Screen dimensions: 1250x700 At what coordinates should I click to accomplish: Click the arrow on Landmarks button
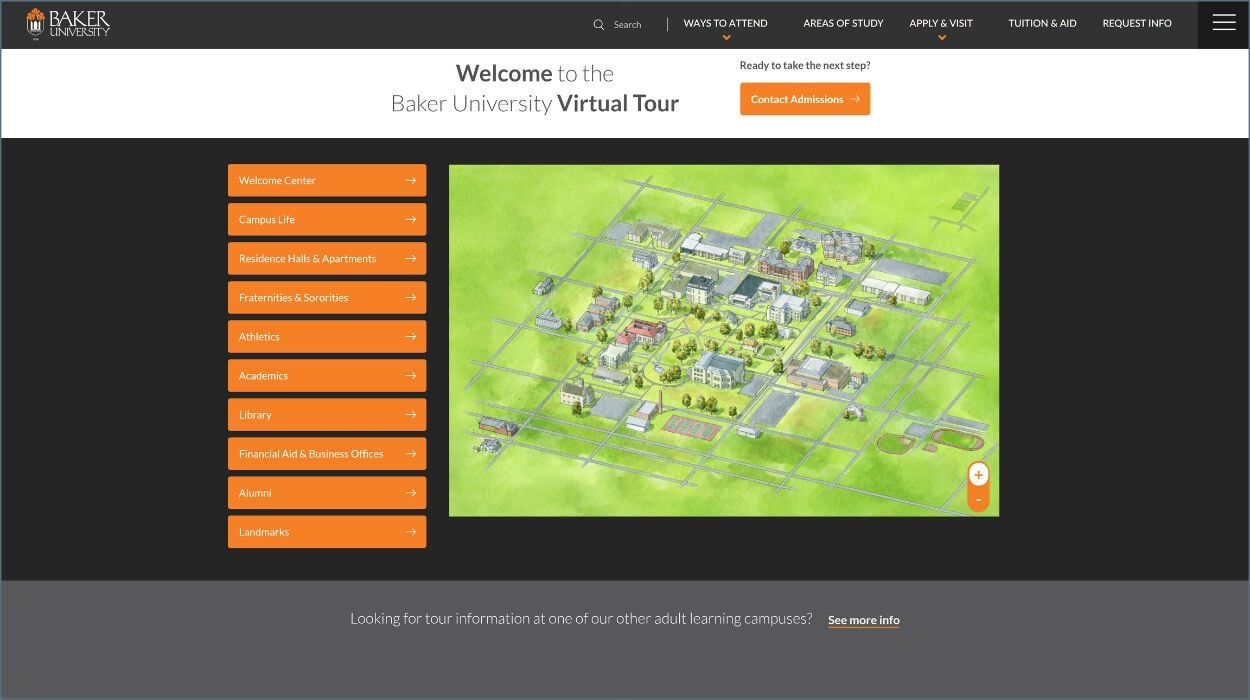(411, 532)
